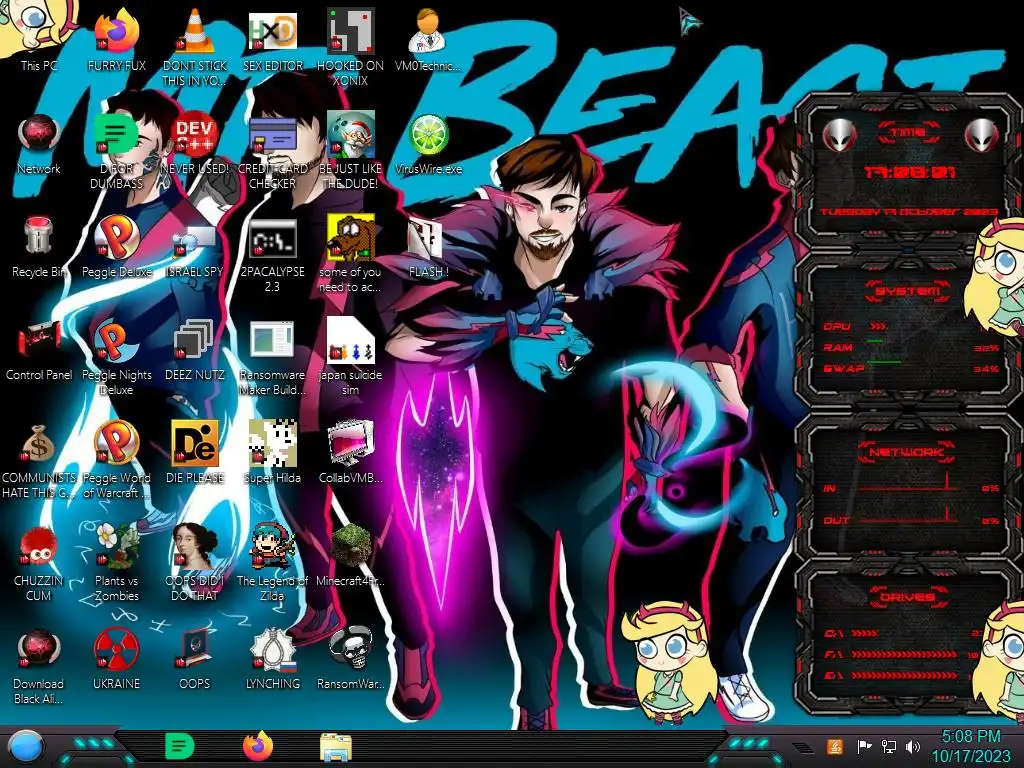Click the right alien head on TIME widget
This screenshot has width=1024, height=768.
click(x=982, y=136)
